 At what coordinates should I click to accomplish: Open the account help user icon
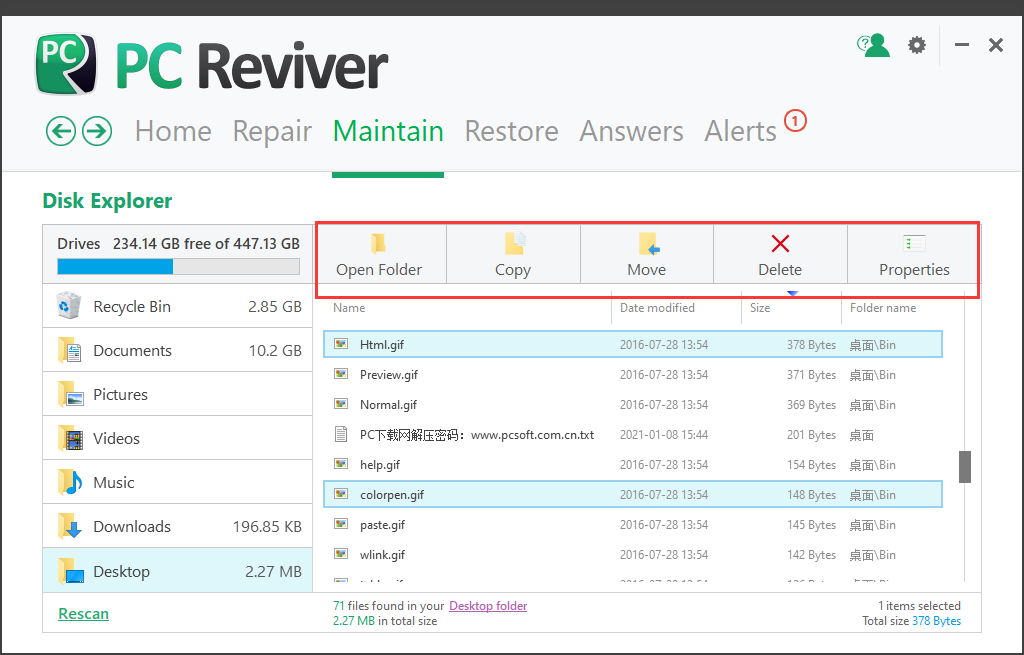[x=873, y=45]
